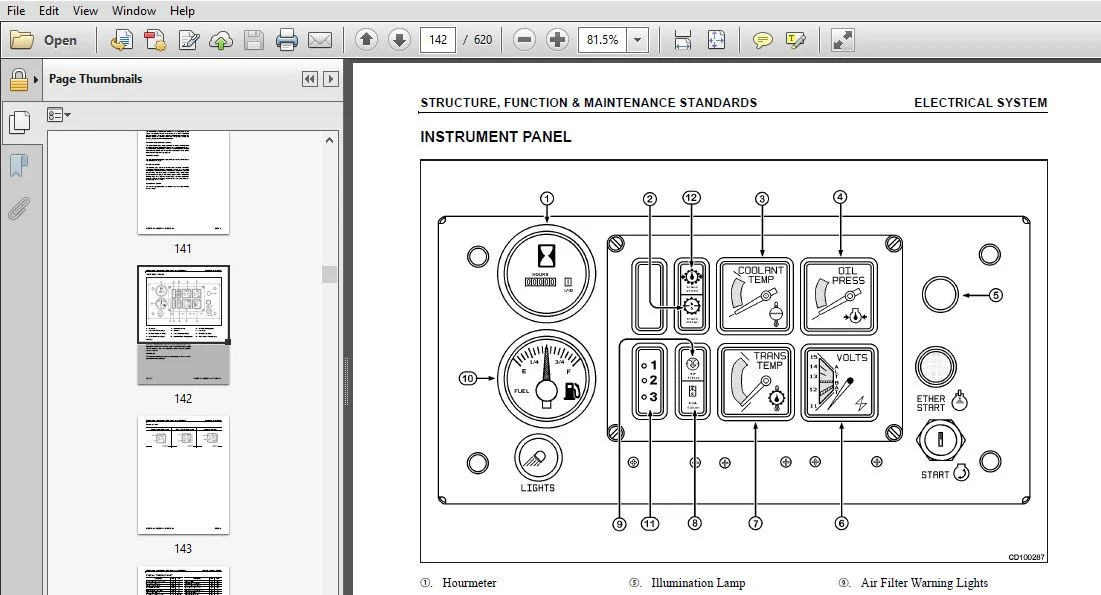Click the print icon
Image resolution: width=1101 pixels, height=595 pixels.
286,40
